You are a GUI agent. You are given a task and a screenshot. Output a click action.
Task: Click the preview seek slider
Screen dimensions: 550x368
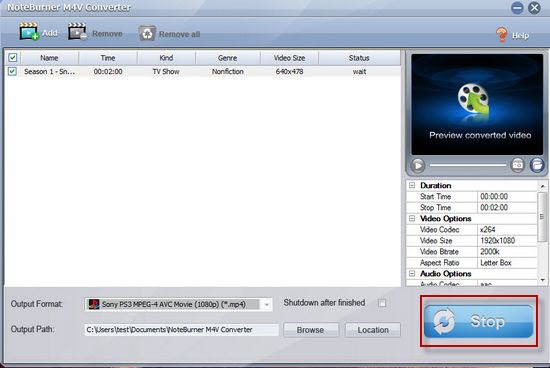point(468,165)
